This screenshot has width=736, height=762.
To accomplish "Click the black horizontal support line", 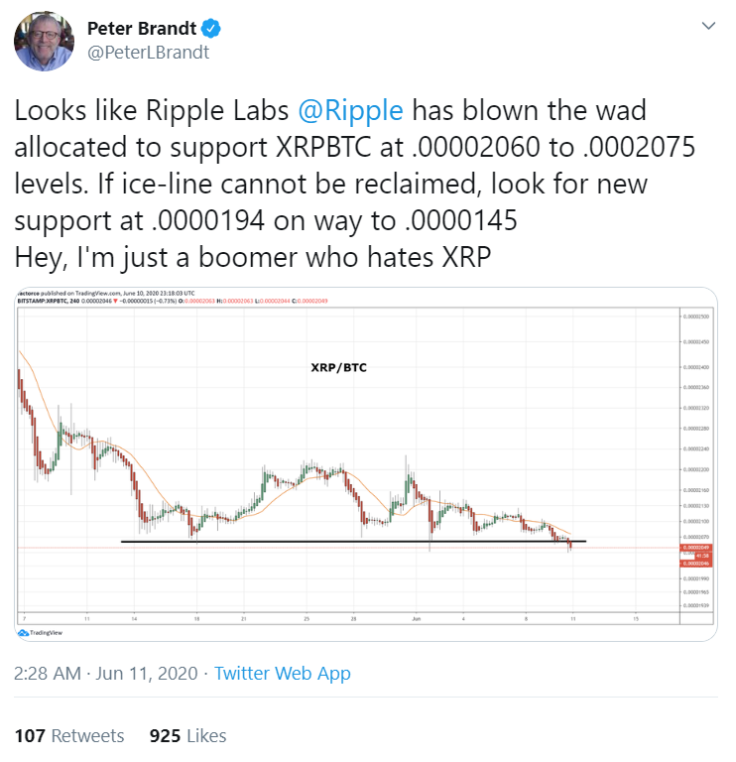I will tap(353, 541).
